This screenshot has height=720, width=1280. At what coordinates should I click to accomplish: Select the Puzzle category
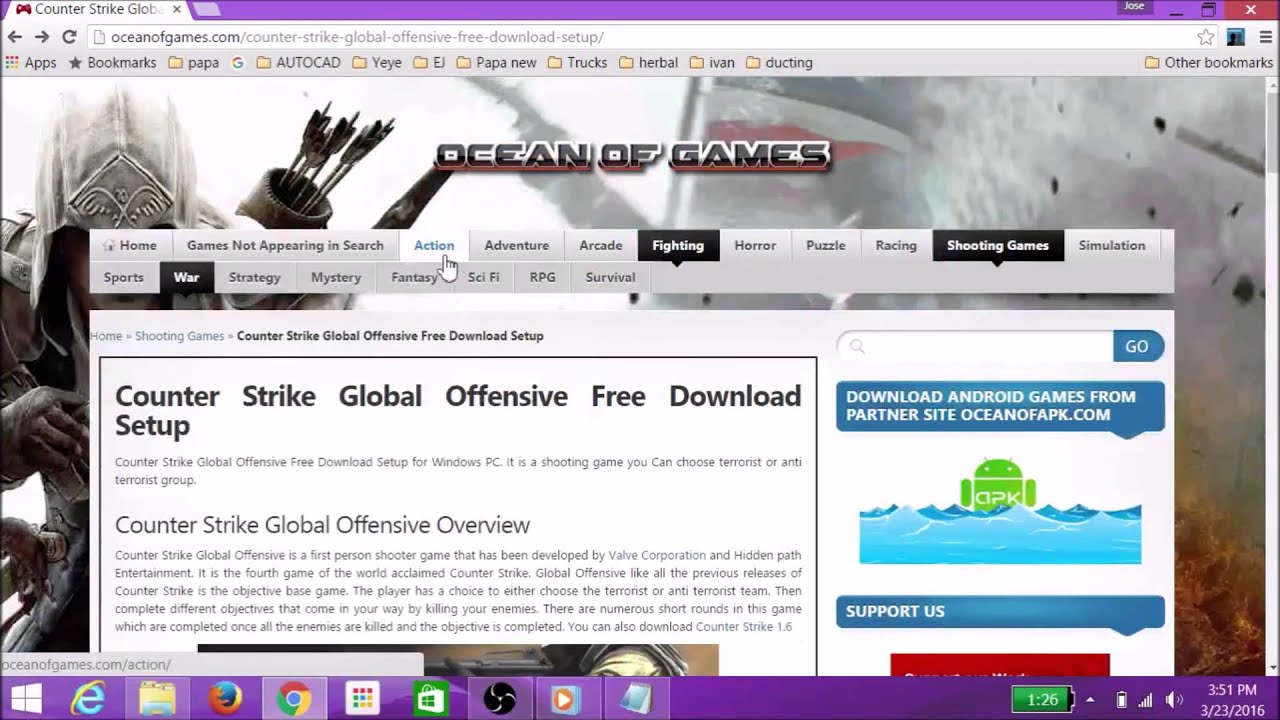[826, 245]
